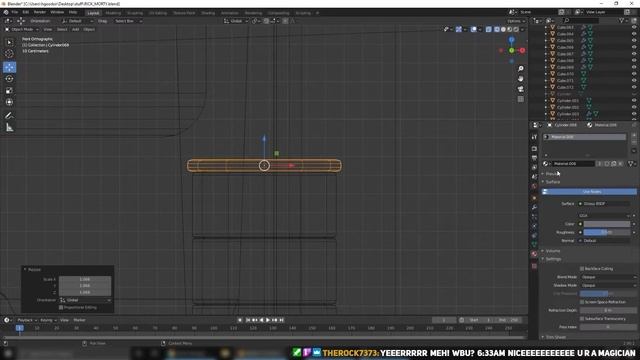Switch to the Modeling workspace tab

pyautogui.click(x=113, y=13)
